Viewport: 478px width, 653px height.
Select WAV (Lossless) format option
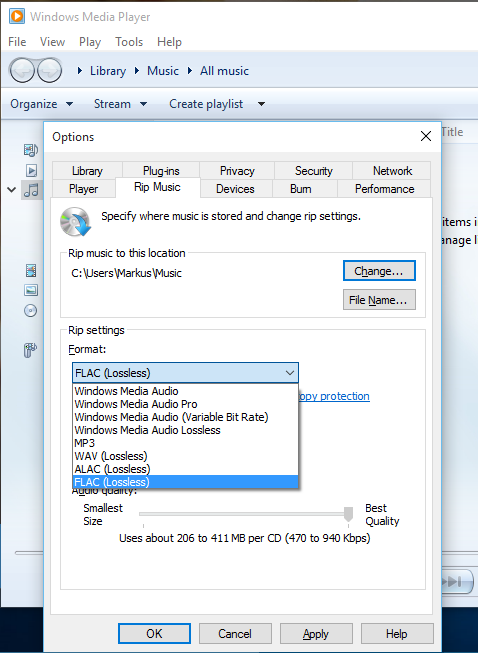pyautogui.click(x=185, y=456)
